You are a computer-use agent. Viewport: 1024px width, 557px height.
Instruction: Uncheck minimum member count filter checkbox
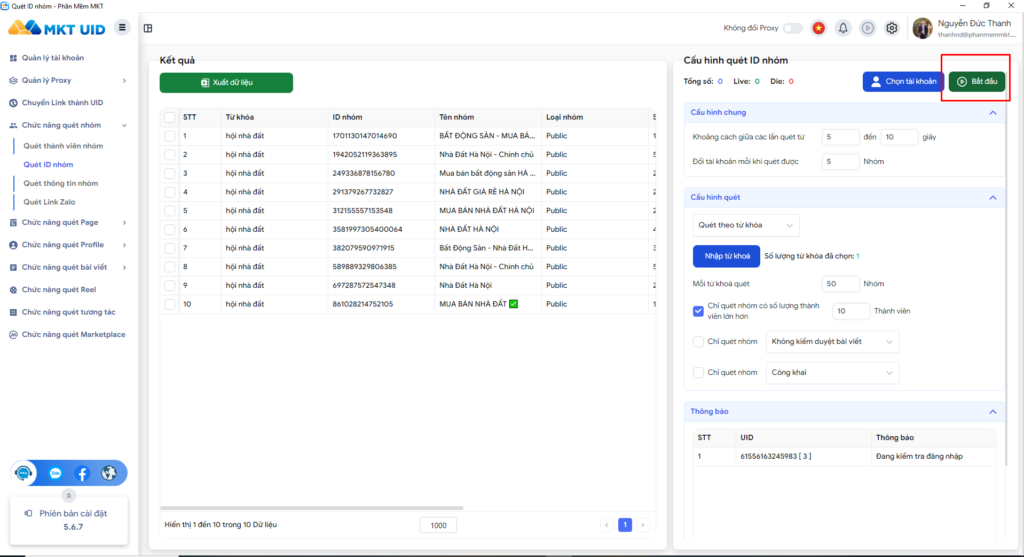tap(698, 311)
